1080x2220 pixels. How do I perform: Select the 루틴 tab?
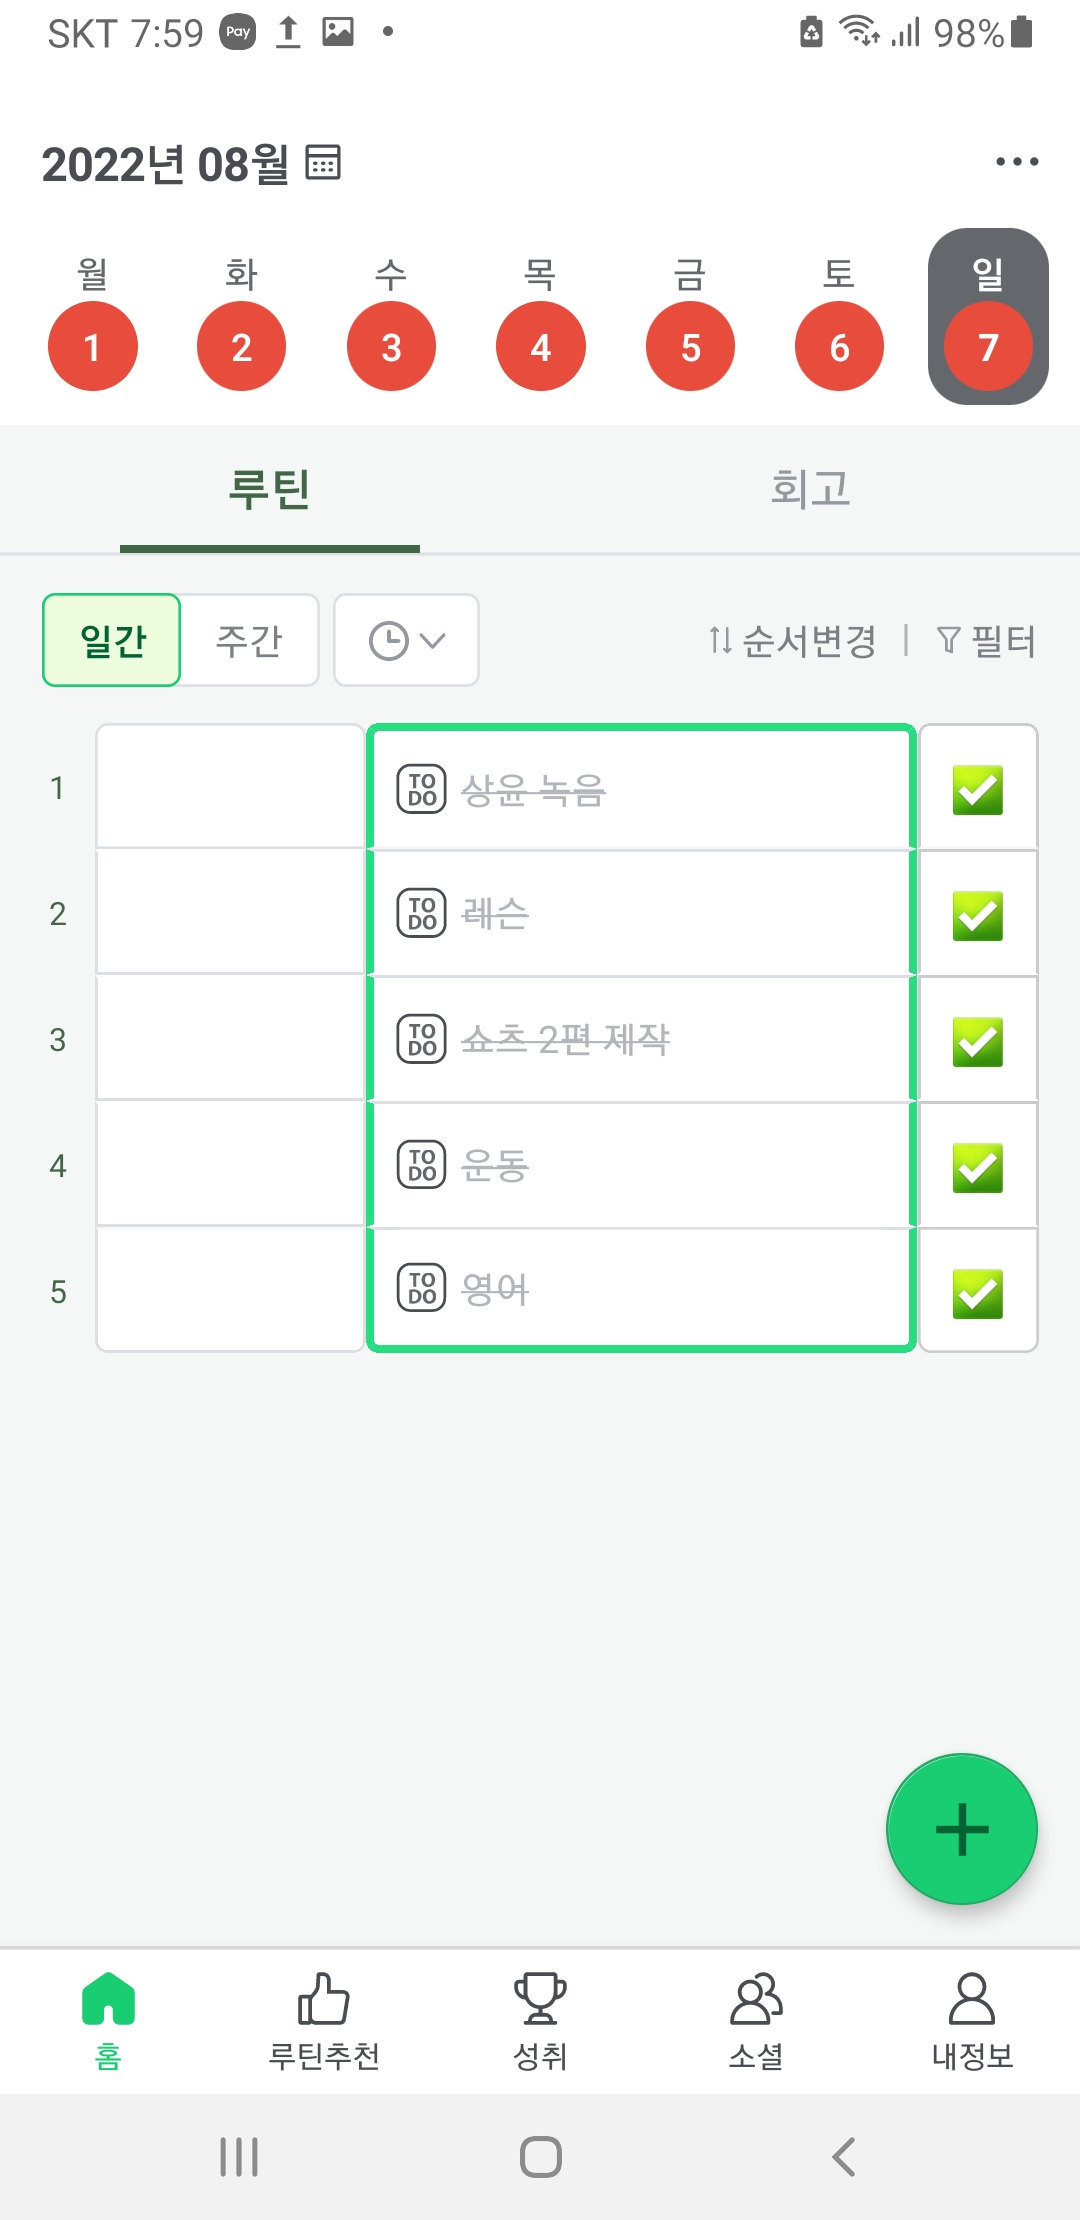(x=270, y=490)
